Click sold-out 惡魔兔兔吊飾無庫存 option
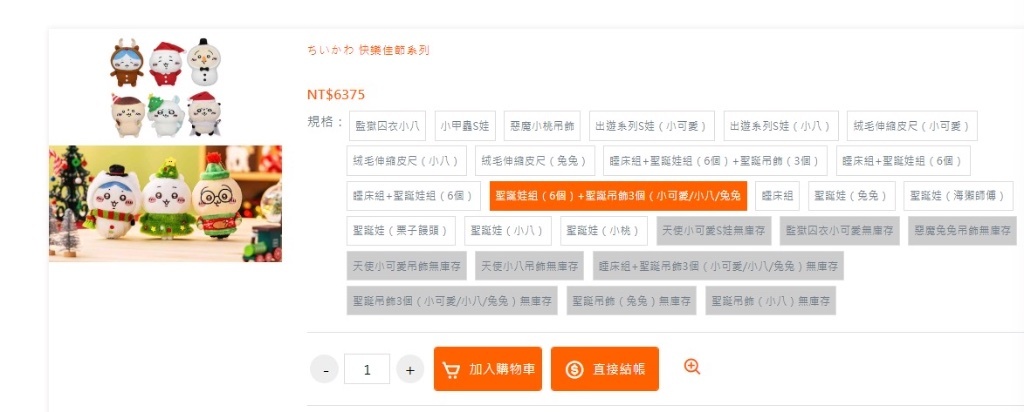The width and height of the screenshot is (1024, 412). point(963,230)
